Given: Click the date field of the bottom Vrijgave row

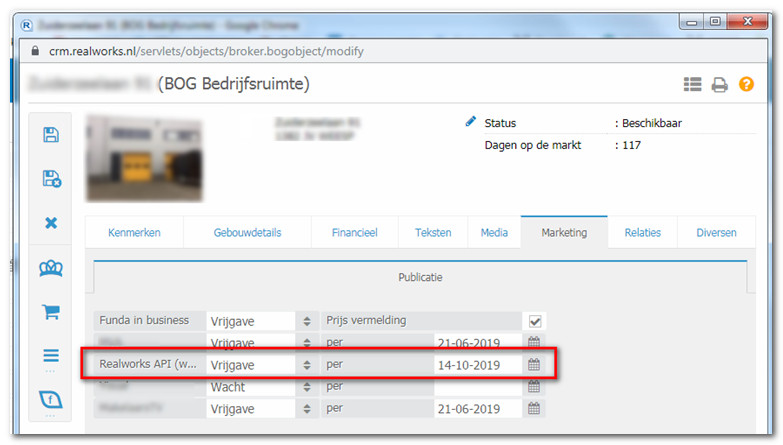Looking at the screenshot, I should coord(478,409).
